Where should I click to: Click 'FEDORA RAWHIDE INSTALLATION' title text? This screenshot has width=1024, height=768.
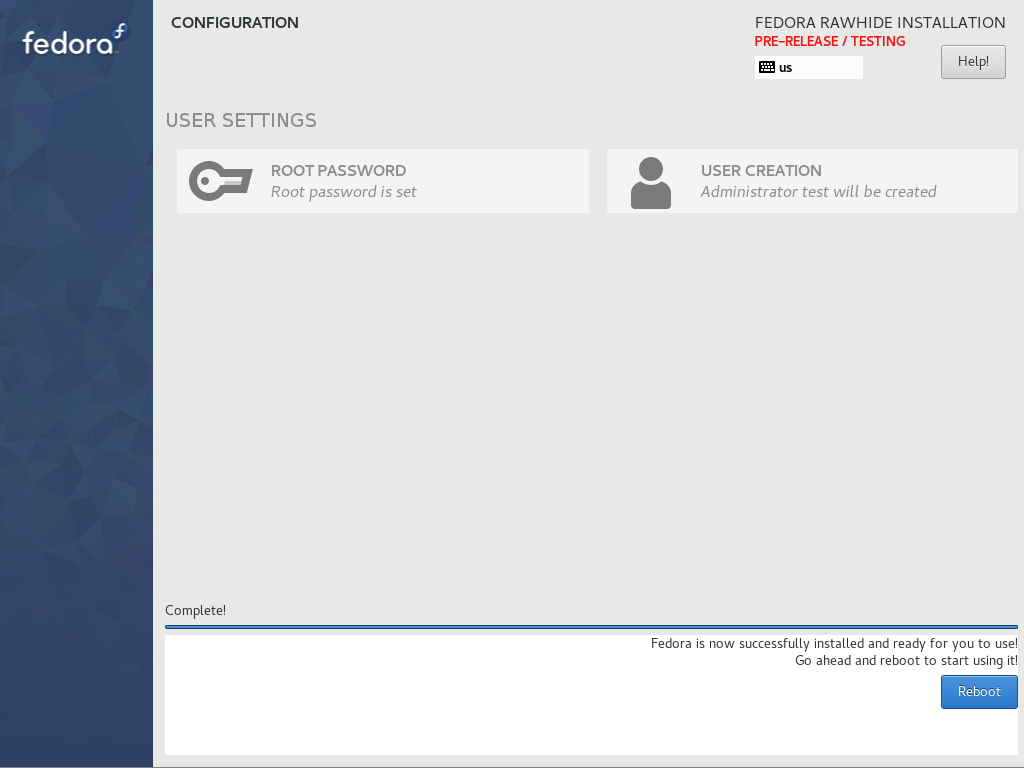pyautogui.click(x=880, y=23)
